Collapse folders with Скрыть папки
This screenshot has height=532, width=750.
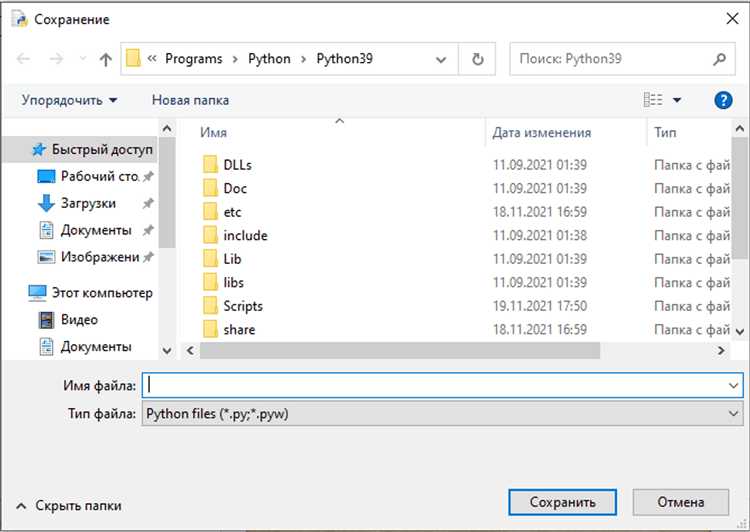[69, 506]
